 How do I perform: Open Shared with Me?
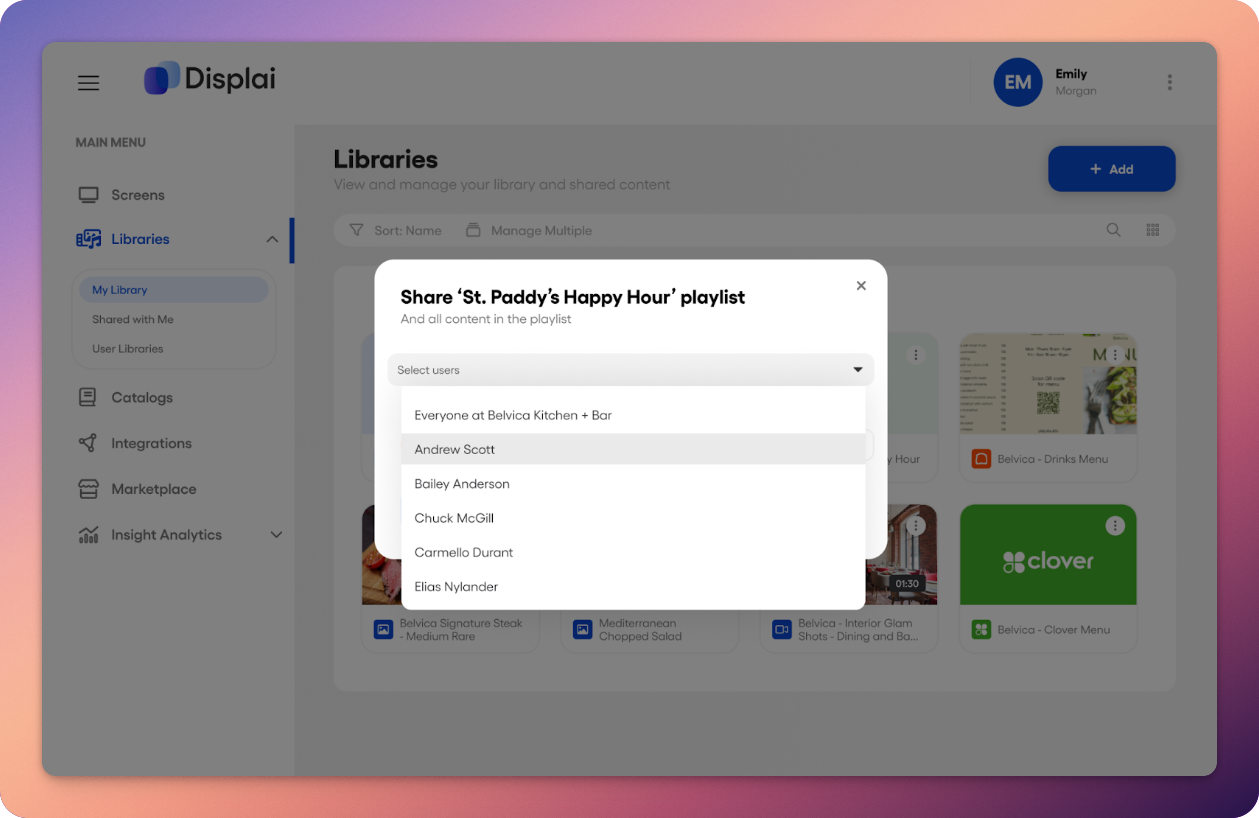(133, 319)
